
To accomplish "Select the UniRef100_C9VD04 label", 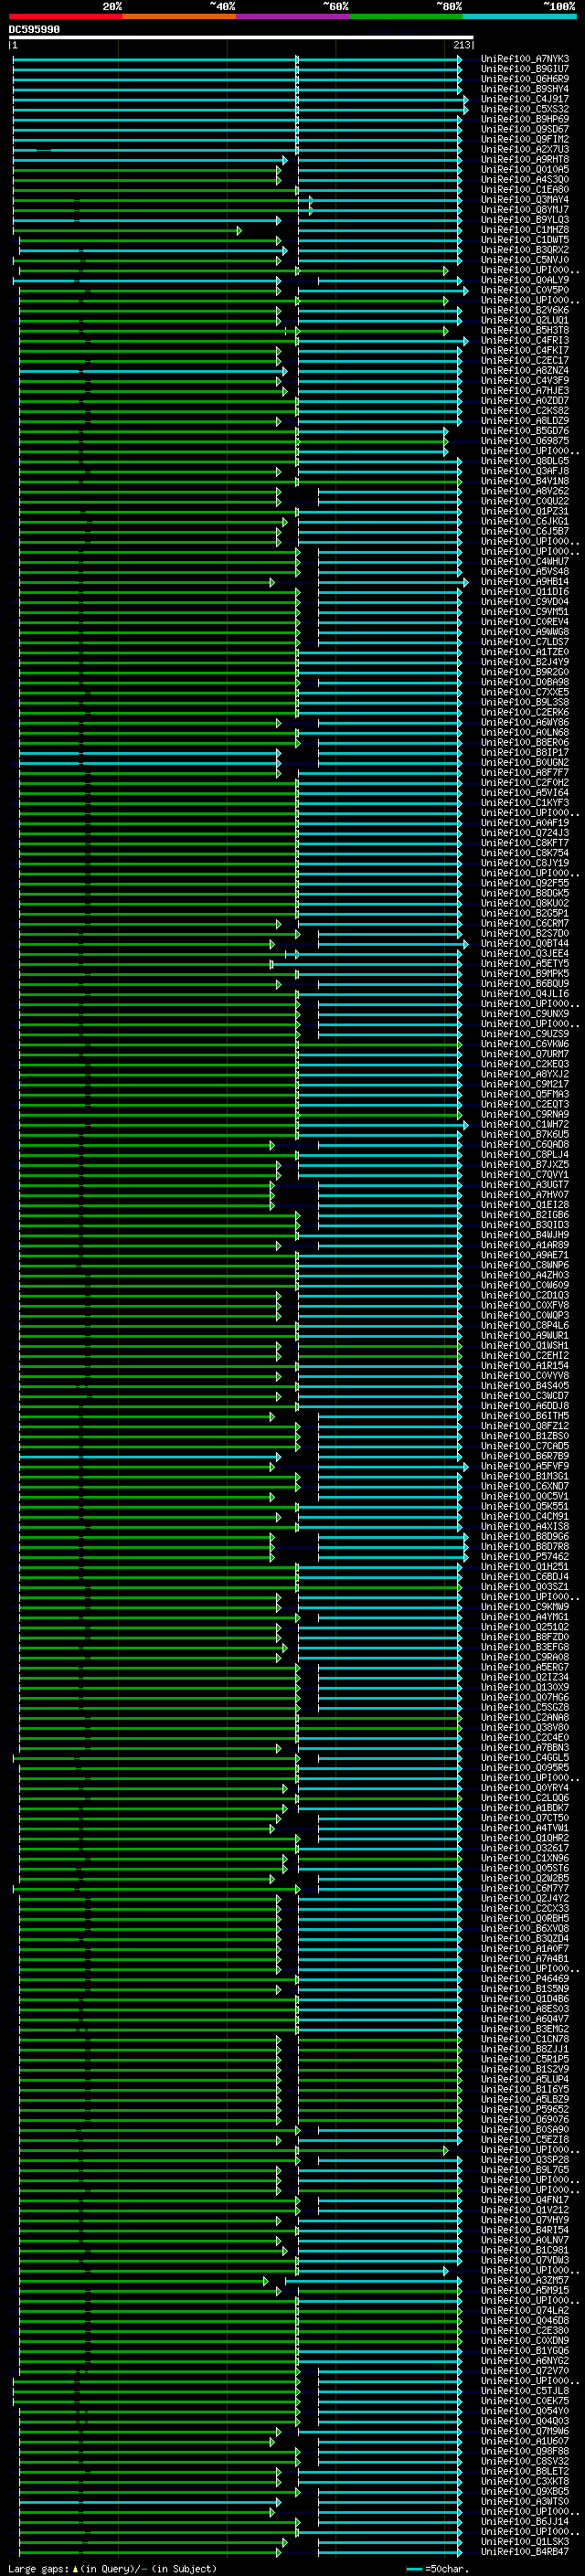I will coord(525,601).
